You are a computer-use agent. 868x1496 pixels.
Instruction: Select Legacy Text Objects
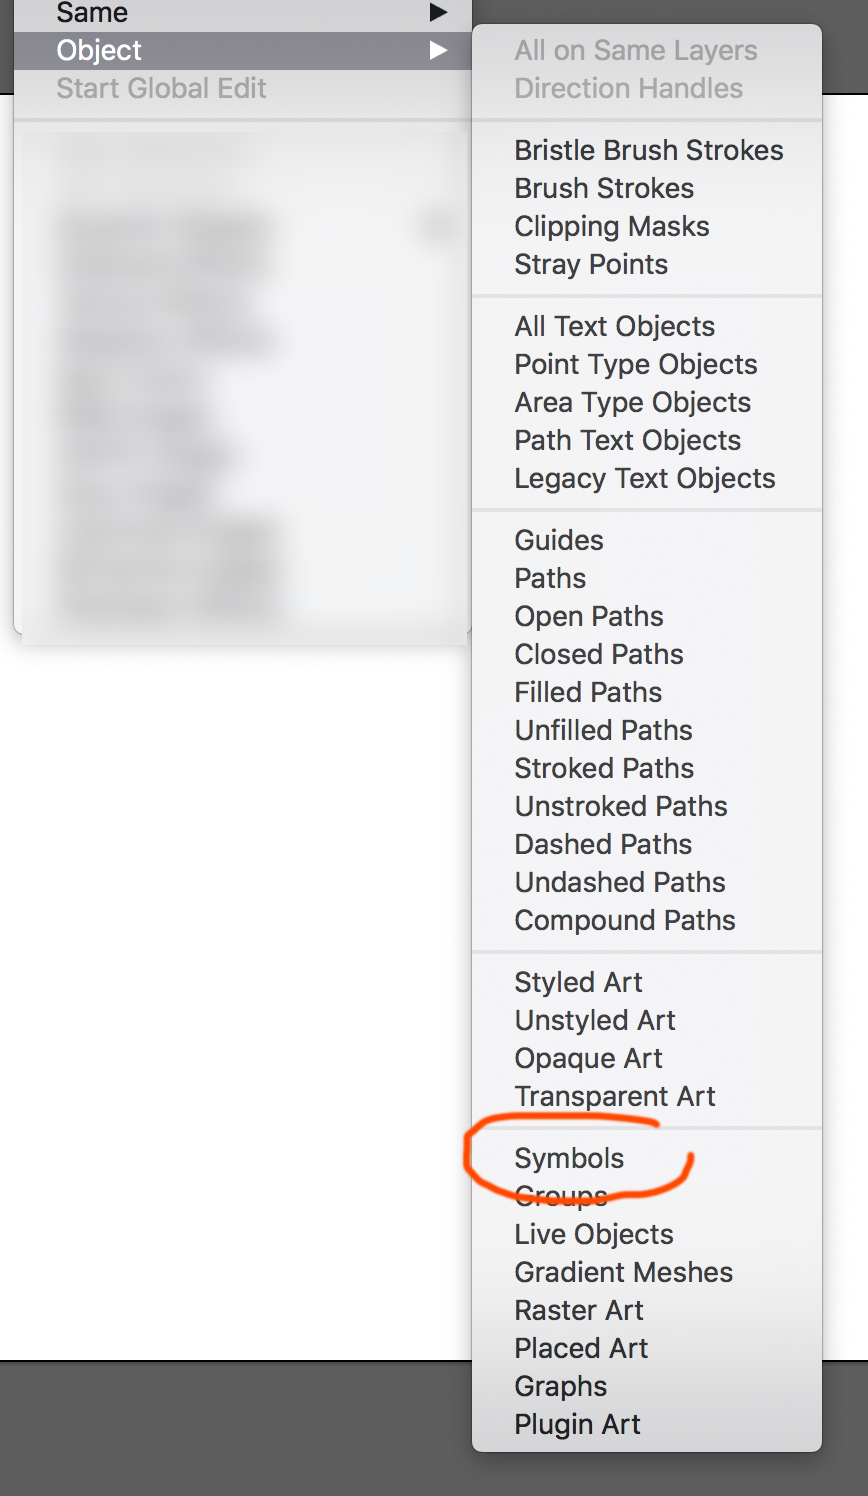click(x=644, y=478)
